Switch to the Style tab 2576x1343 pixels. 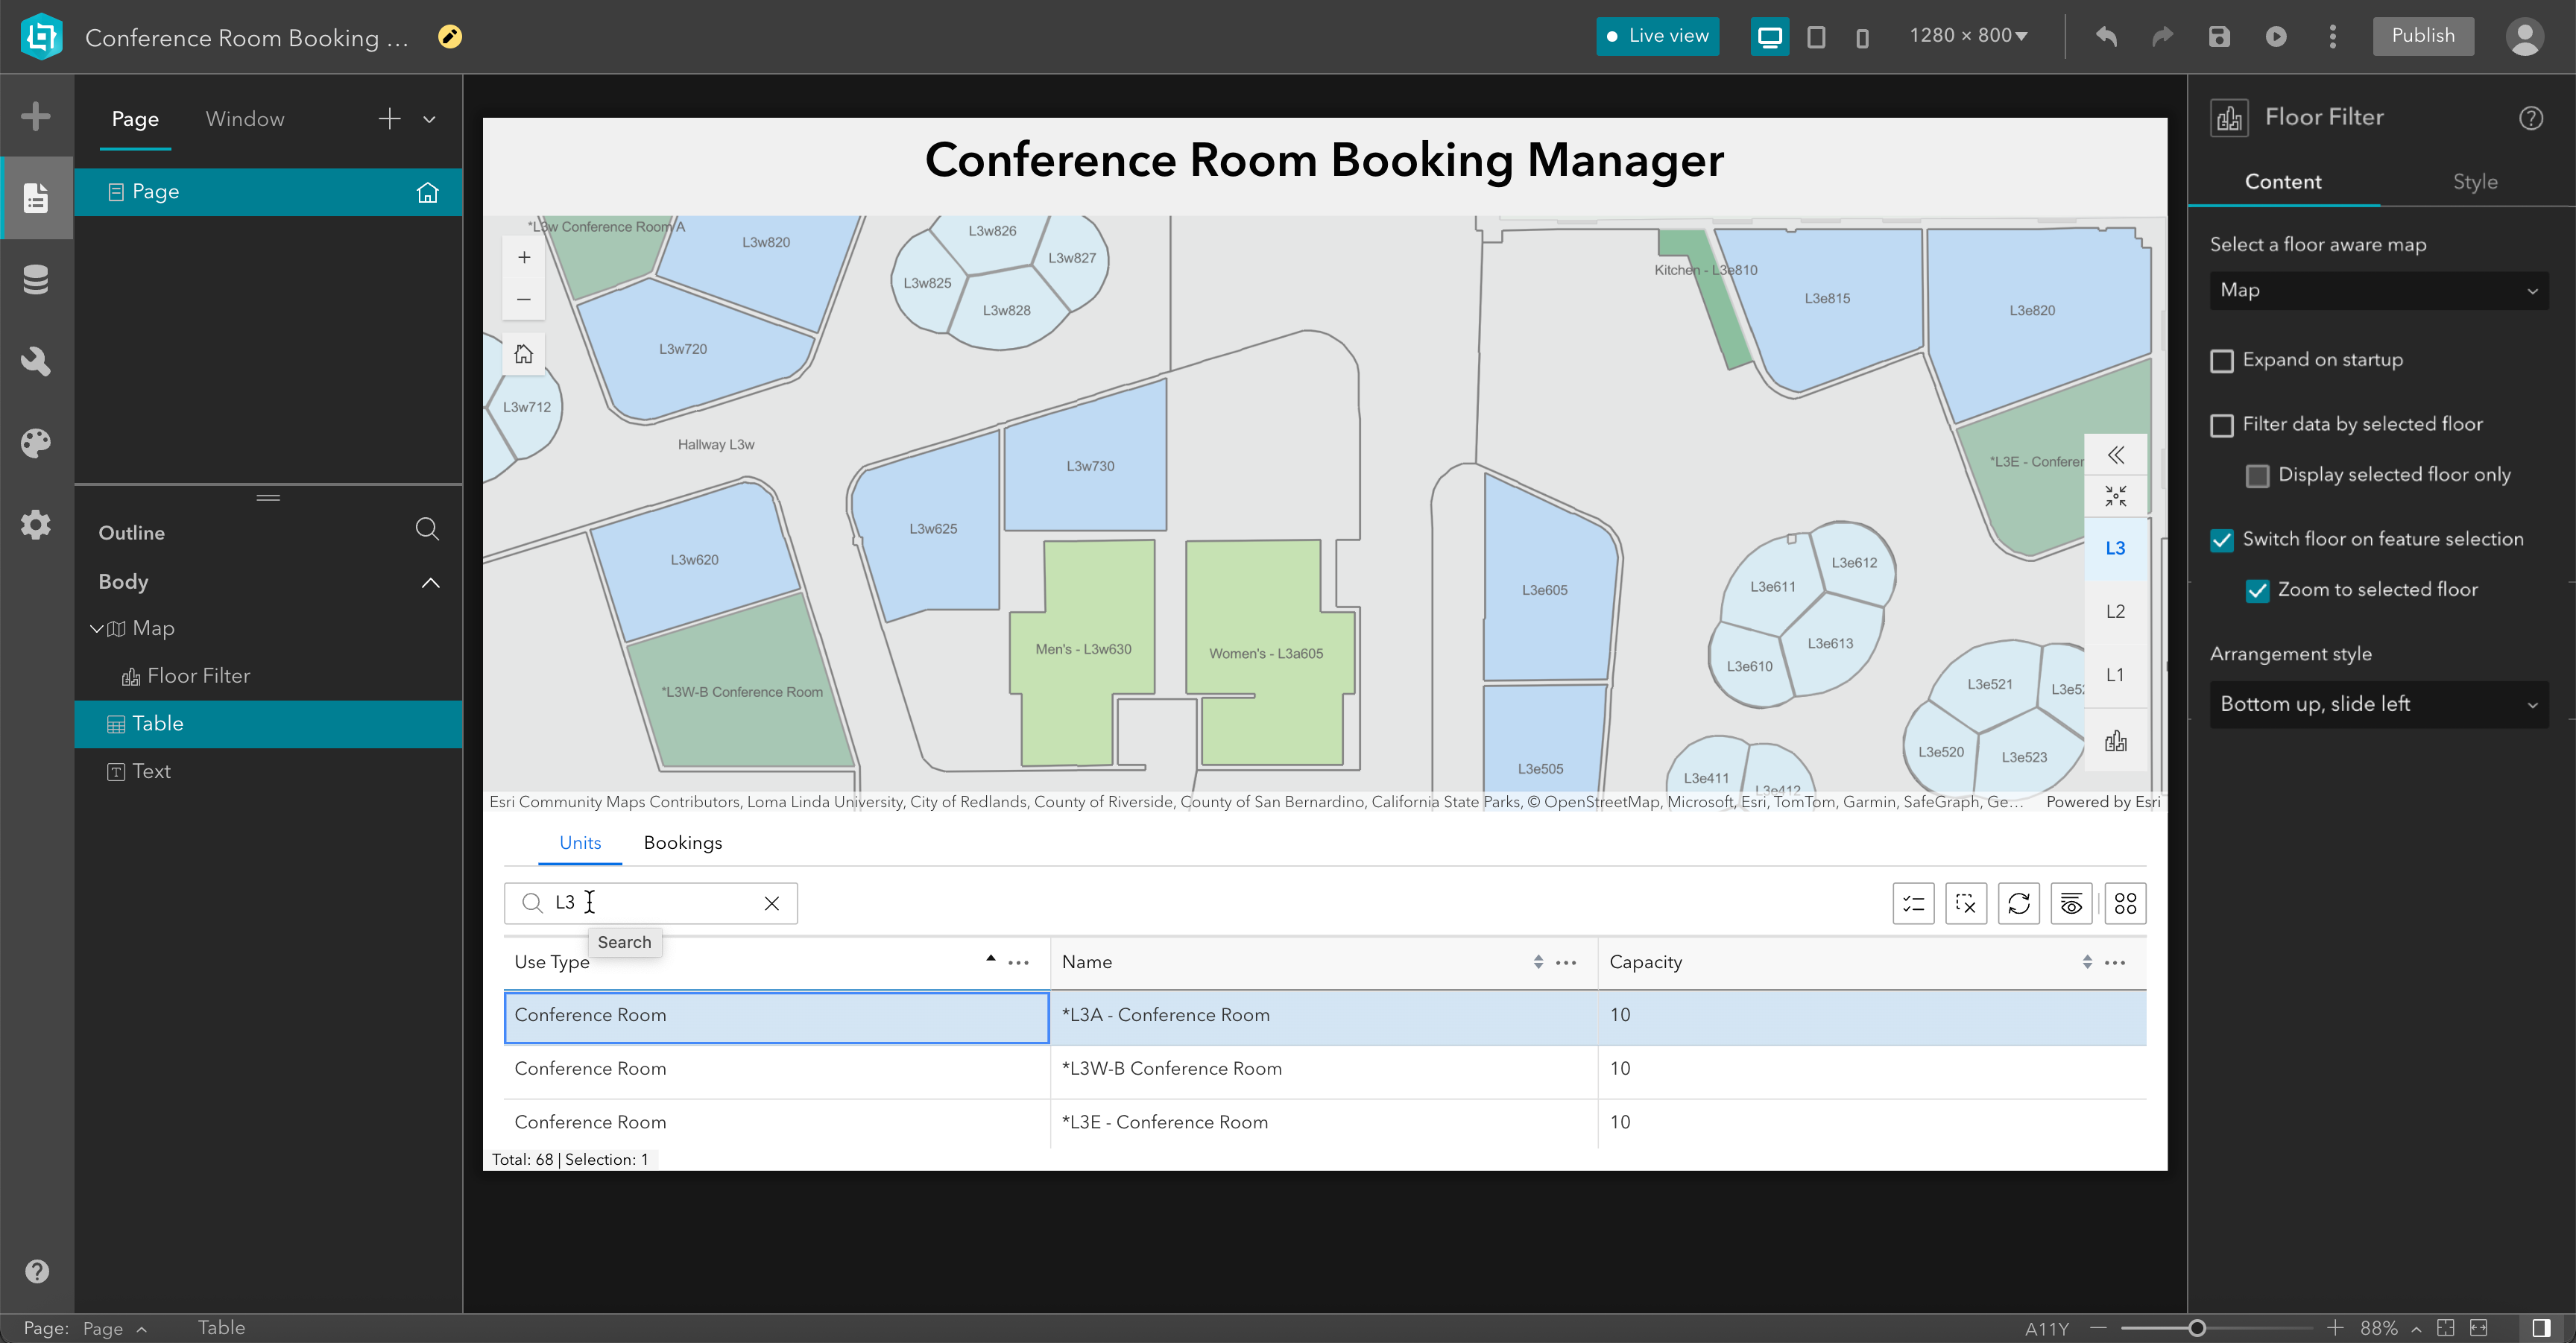pyautogui.click(x=2474, y=182)
